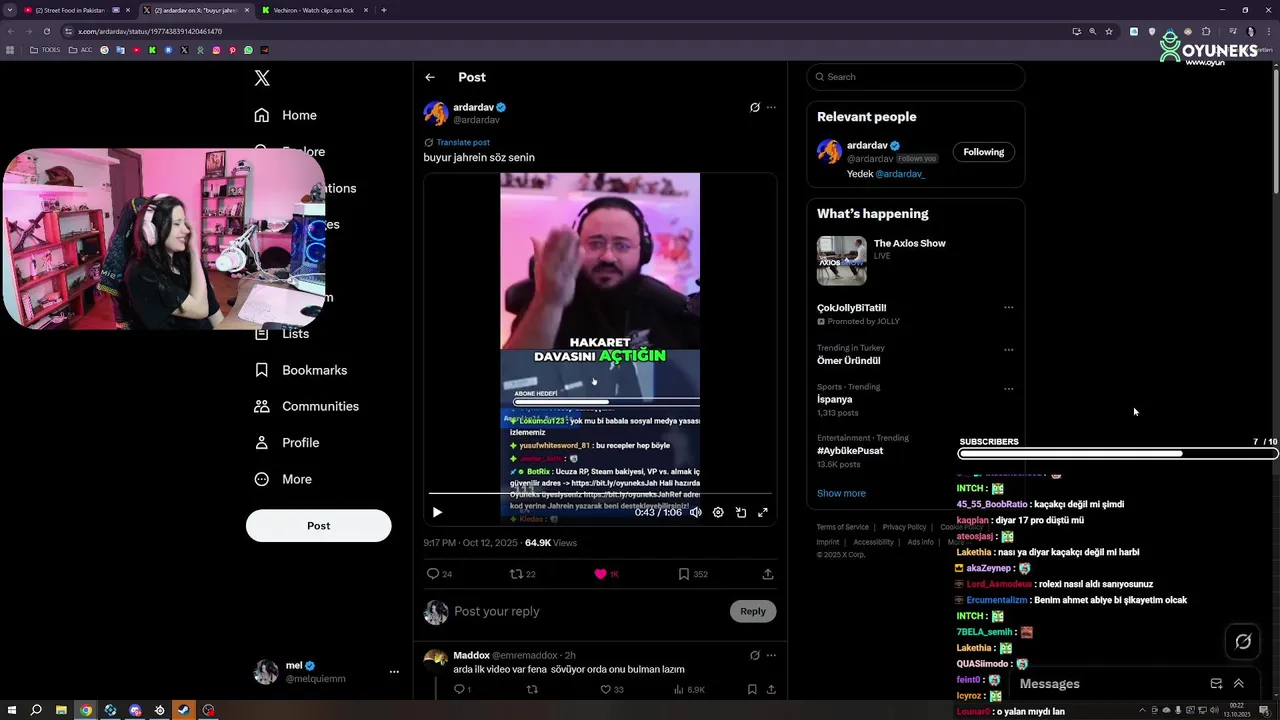Open File Explorer from the taskbar
This screenshot has width=1280, height=720.
pos(61,710)
